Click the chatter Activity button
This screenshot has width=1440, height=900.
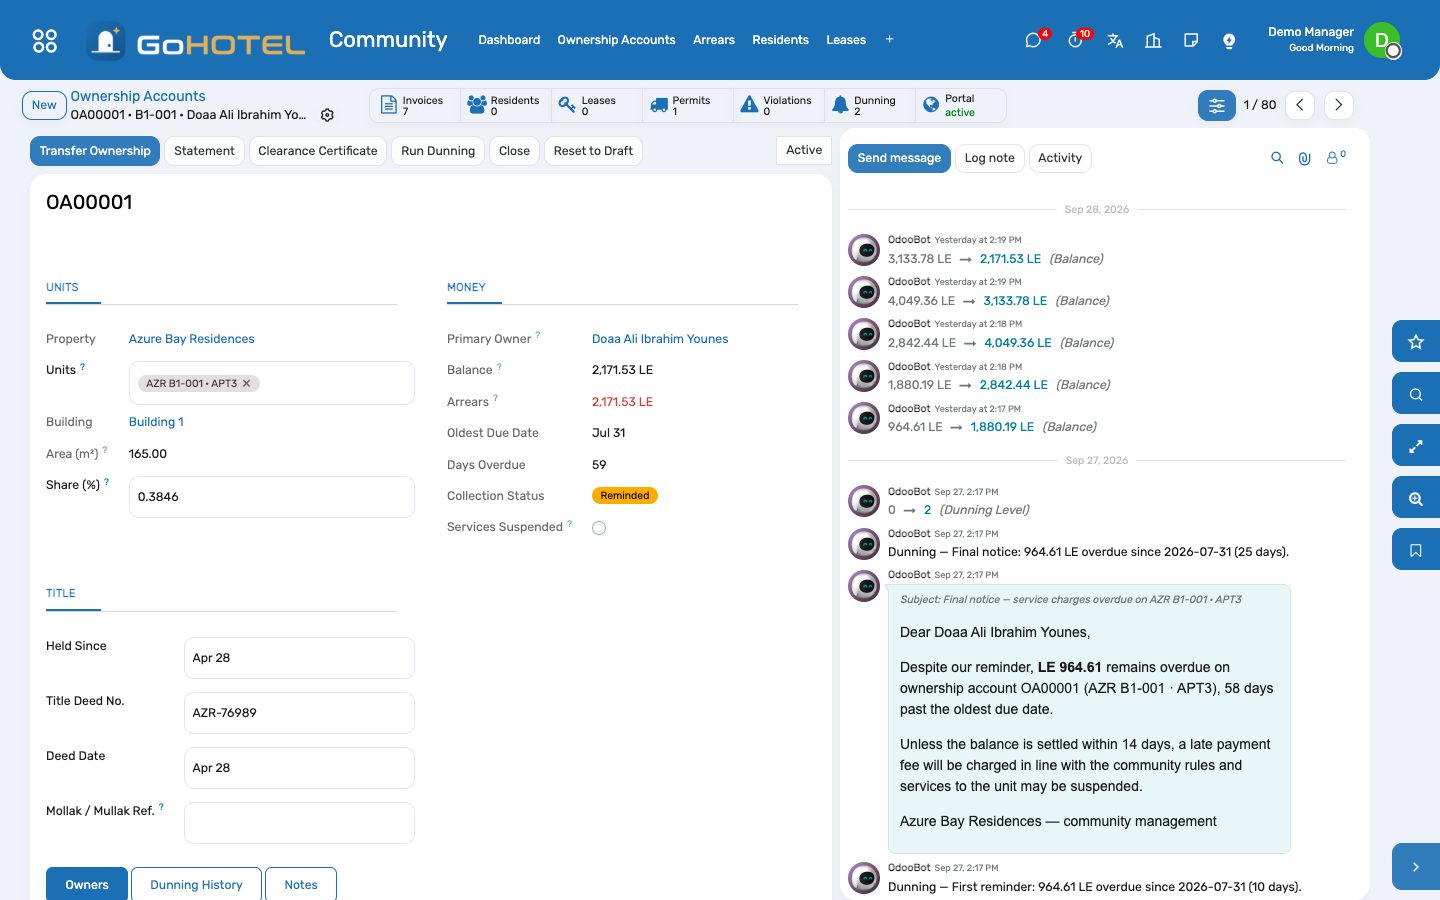click(1060, 158)
